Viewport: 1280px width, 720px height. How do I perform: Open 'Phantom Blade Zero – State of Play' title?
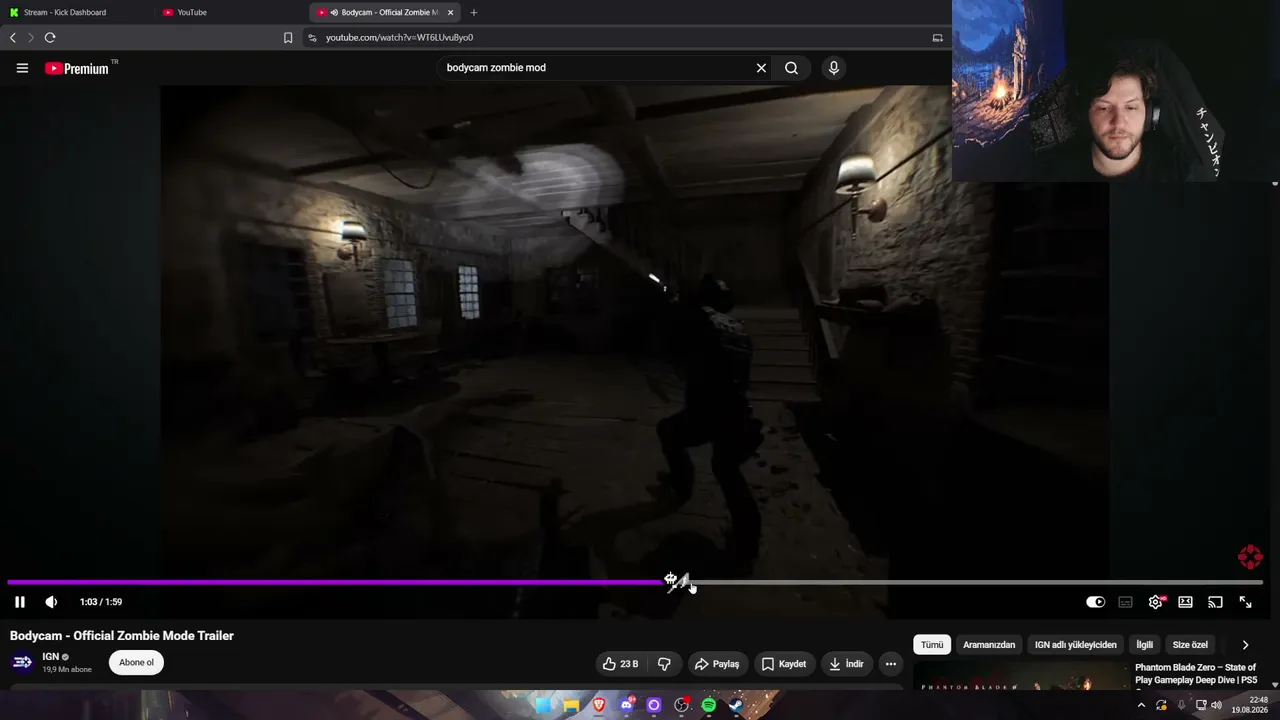[x=1196, y=674]
